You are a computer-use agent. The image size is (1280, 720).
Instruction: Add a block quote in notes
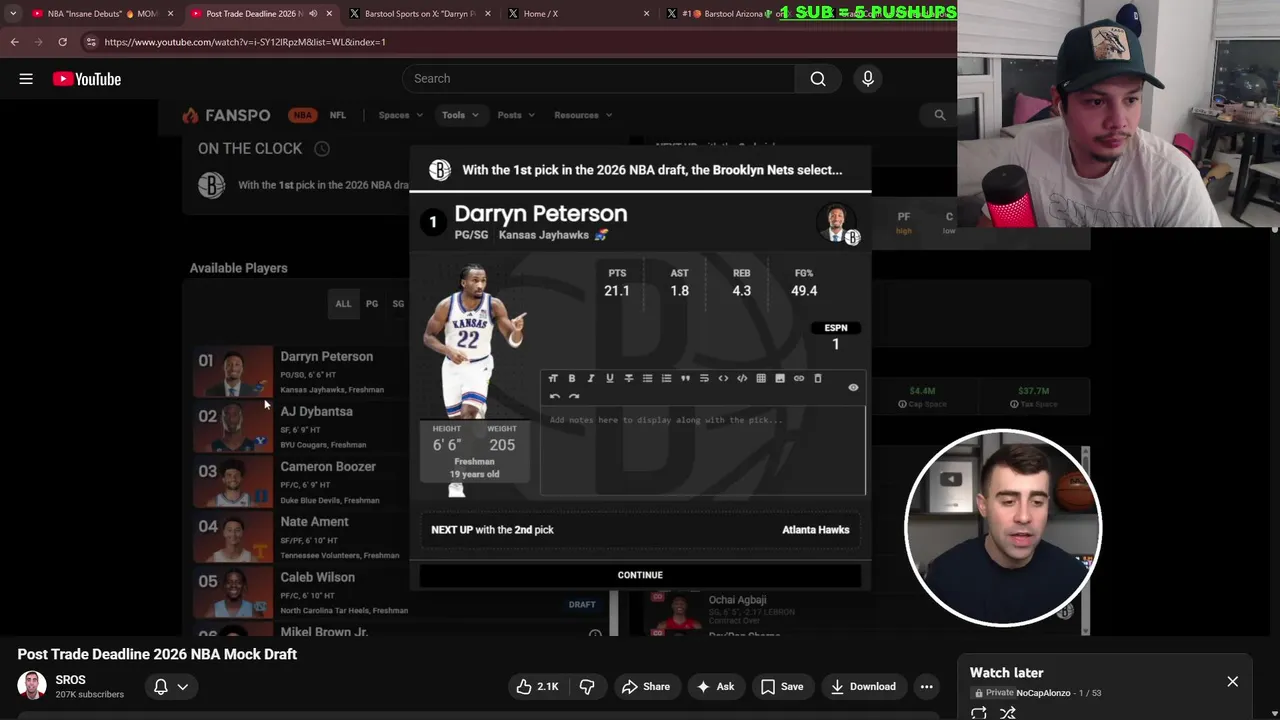[685, 378]
